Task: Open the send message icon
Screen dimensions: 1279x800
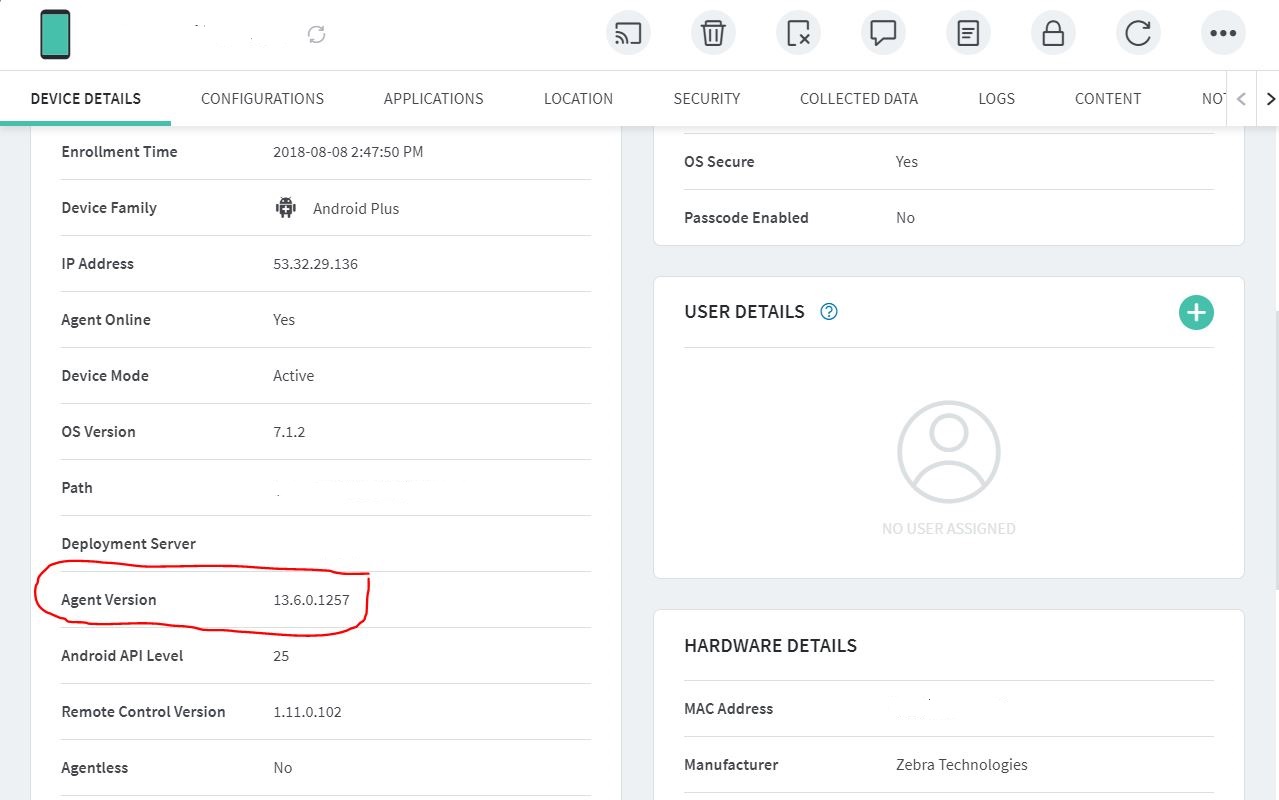Action: click(883, 34)
